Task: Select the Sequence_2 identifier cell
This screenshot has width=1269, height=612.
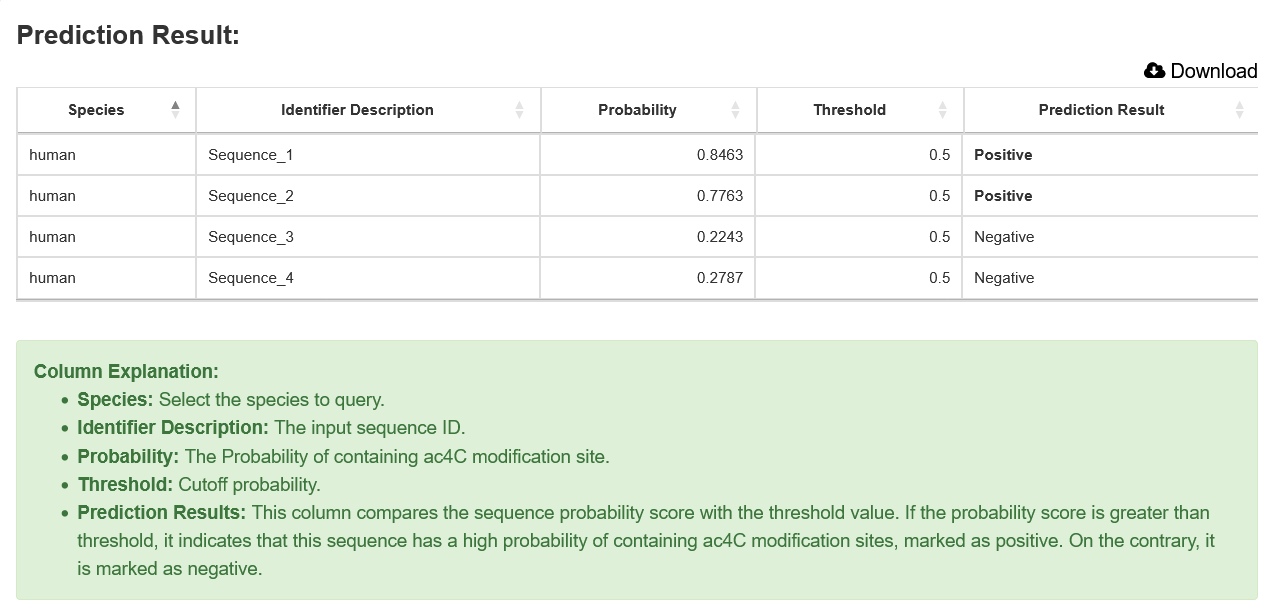Action: click(x=251, y=196)
